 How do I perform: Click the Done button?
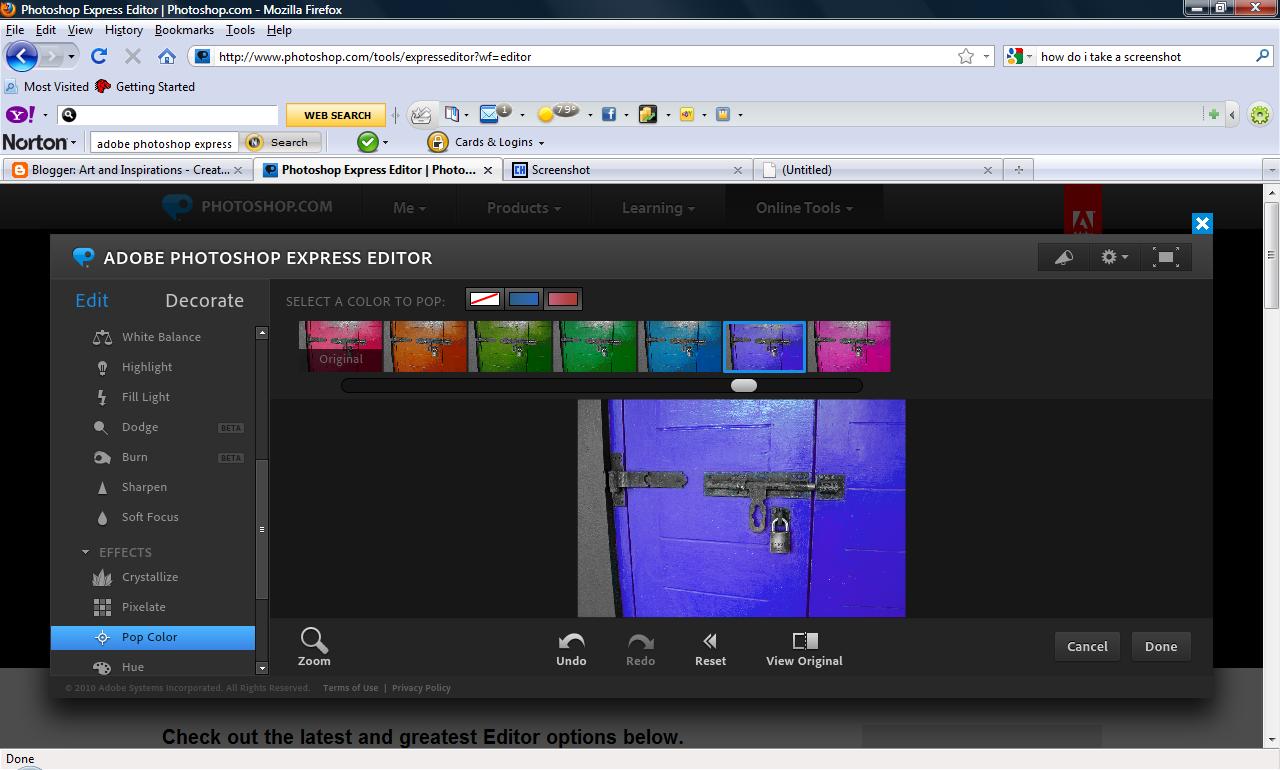[x=1161, y=646]
